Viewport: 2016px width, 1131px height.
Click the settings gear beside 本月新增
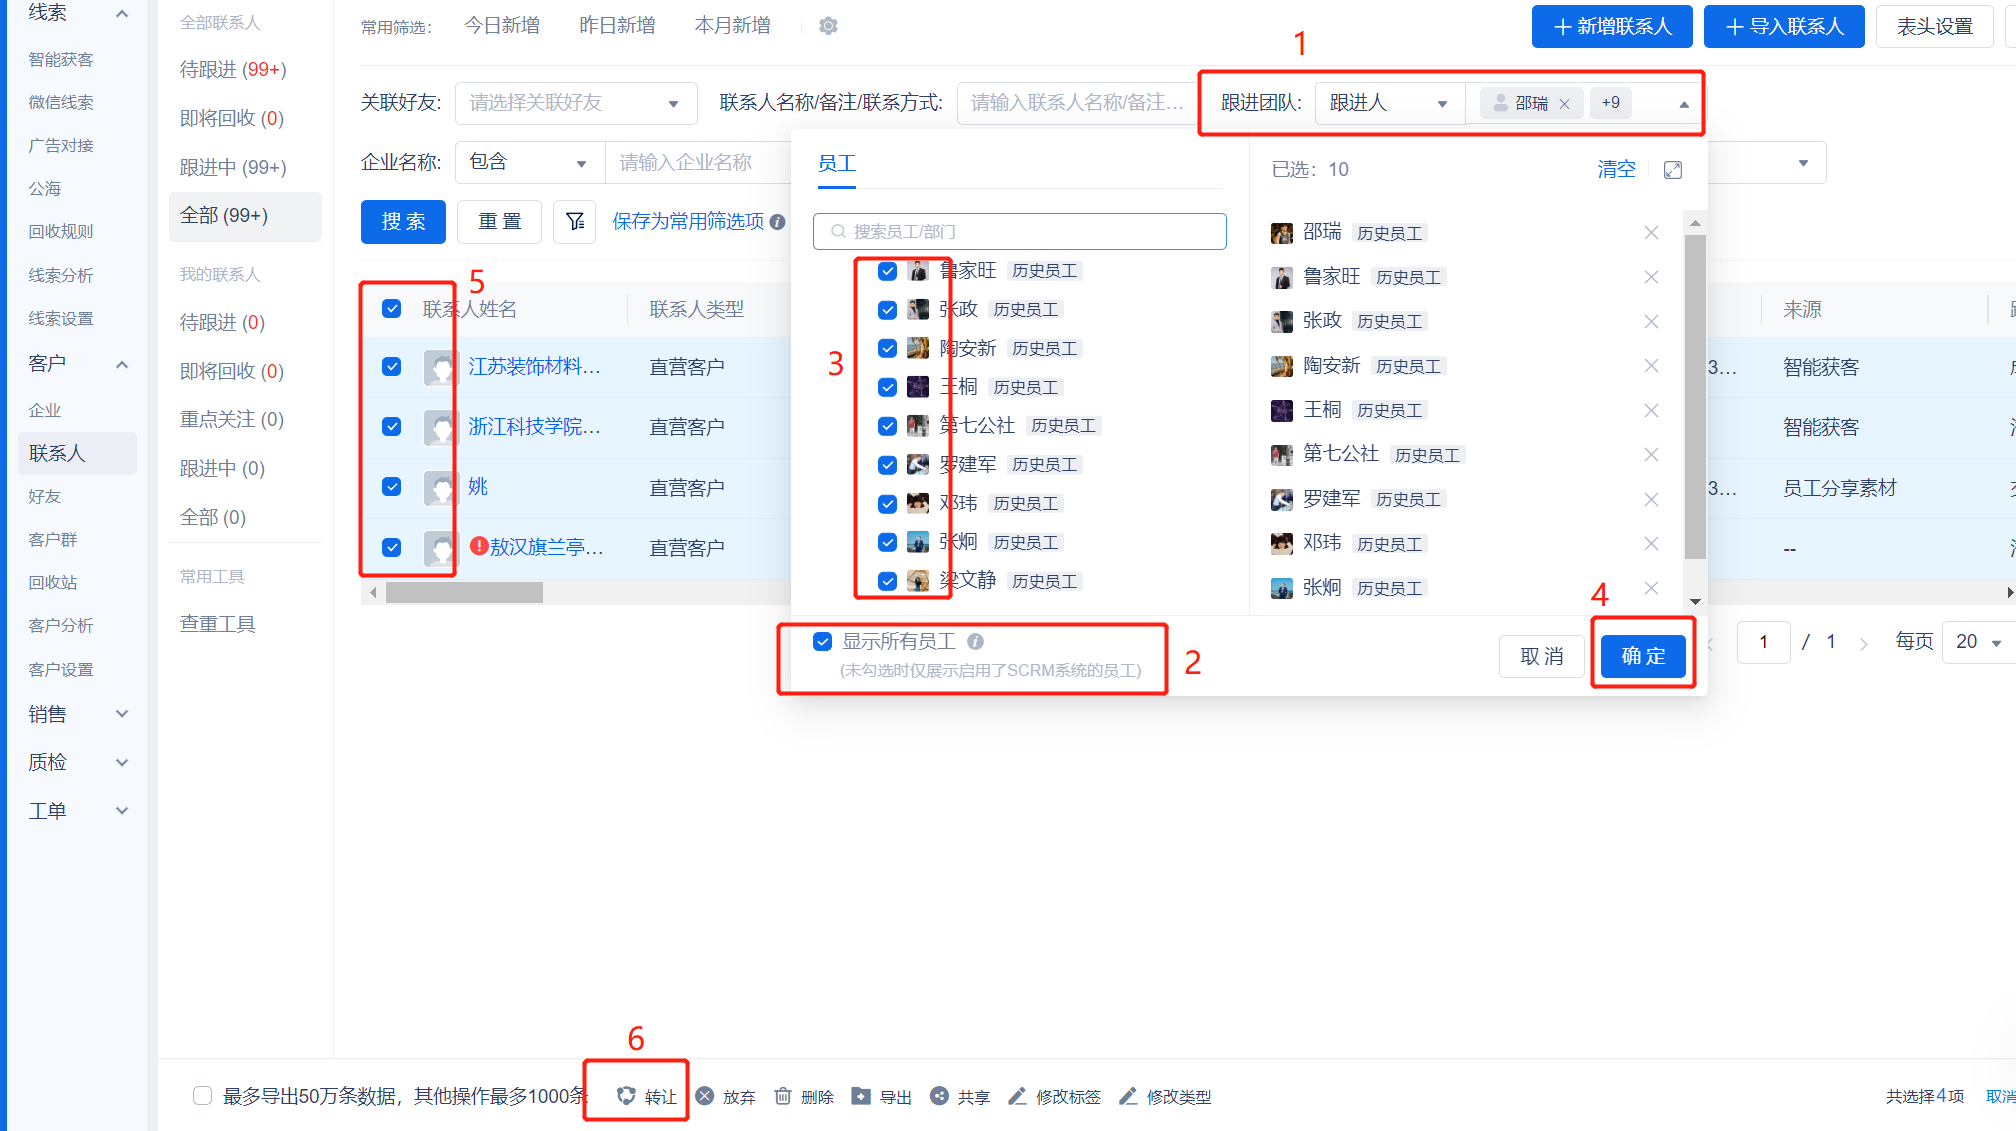pos(828,26)
